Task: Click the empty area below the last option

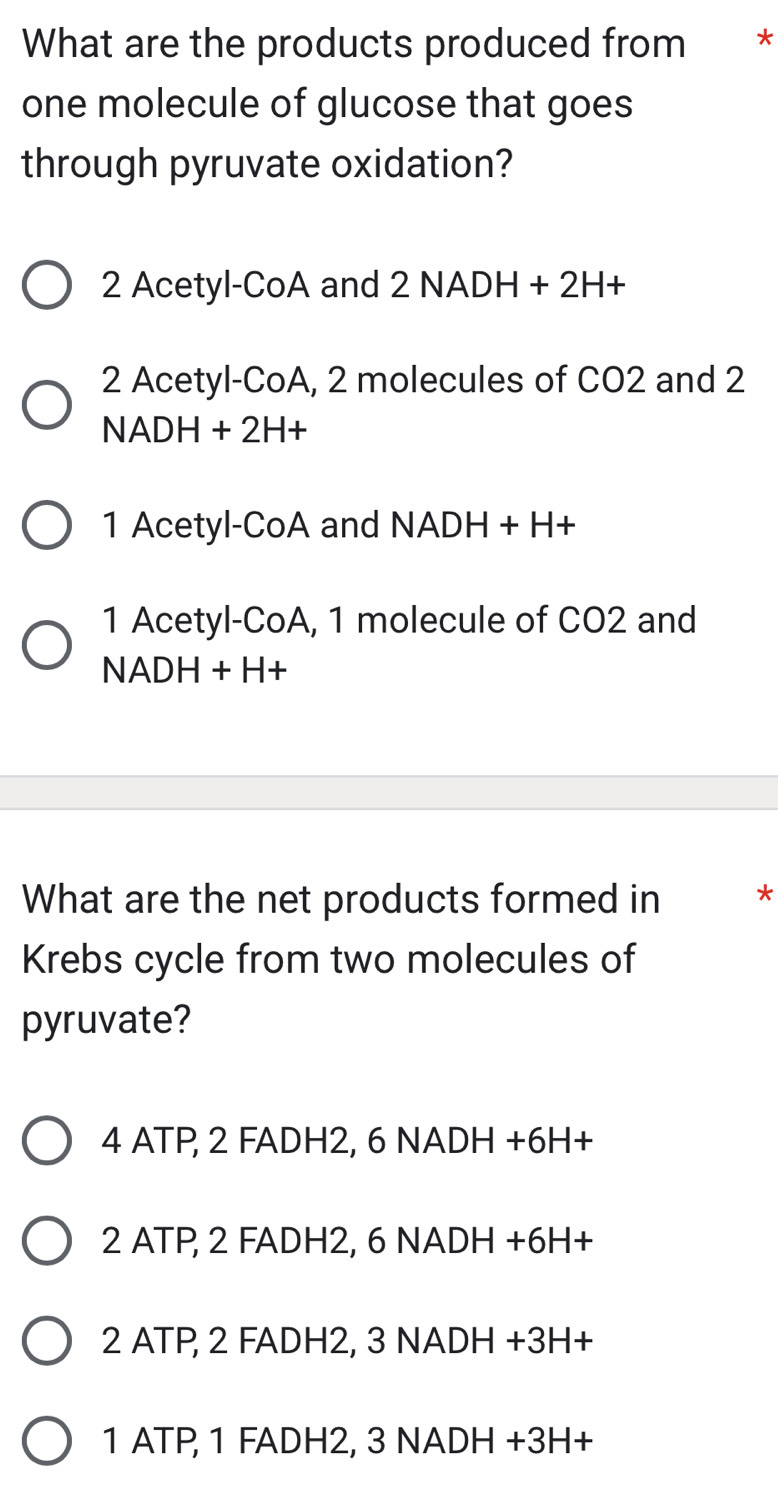Action: point(389,1478)
